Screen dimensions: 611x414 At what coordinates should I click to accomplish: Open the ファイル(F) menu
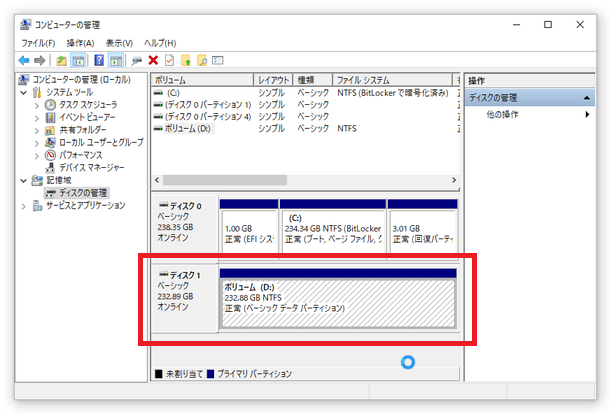(38, 43)
